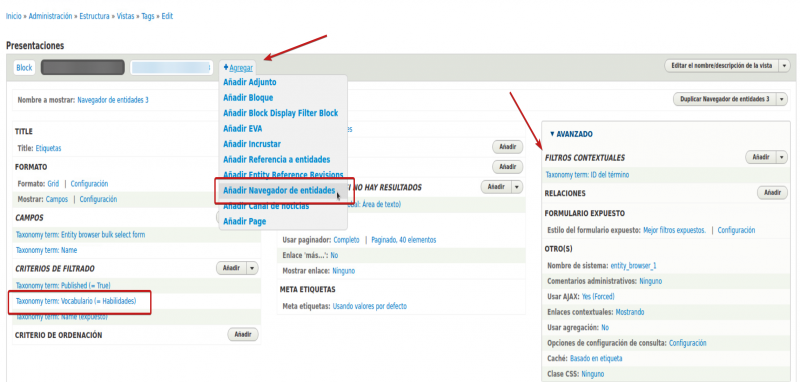Viewport: 800px width, 382px height.
Task: Select the dark gray display tab
Action: click(x=83, y=67)
